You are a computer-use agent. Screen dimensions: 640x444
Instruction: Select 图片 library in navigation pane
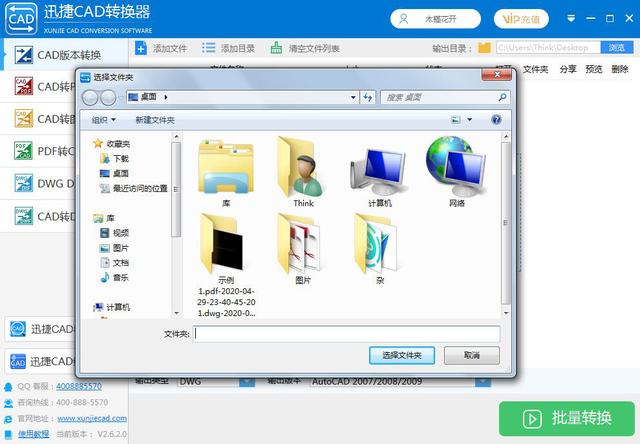pyautogui.click(x=115, y=248)
